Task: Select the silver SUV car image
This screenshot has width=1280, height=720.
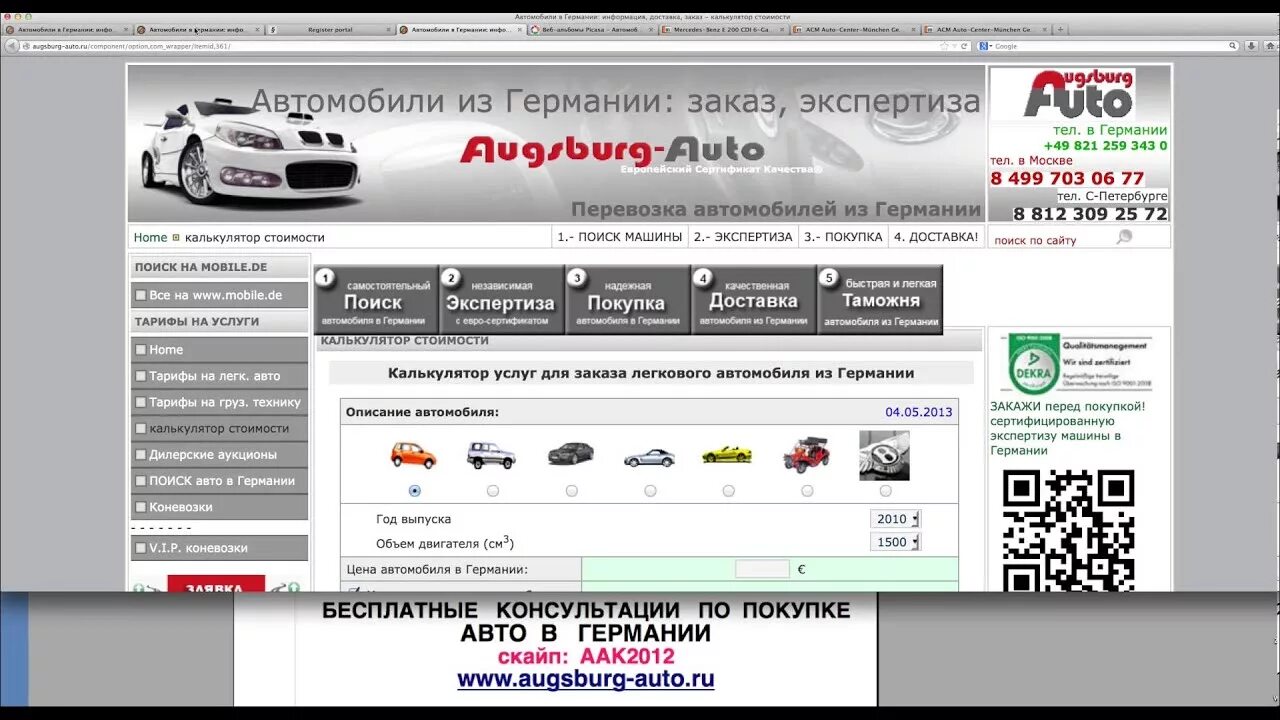Action: pyautogui.click(x=491, y=455)
